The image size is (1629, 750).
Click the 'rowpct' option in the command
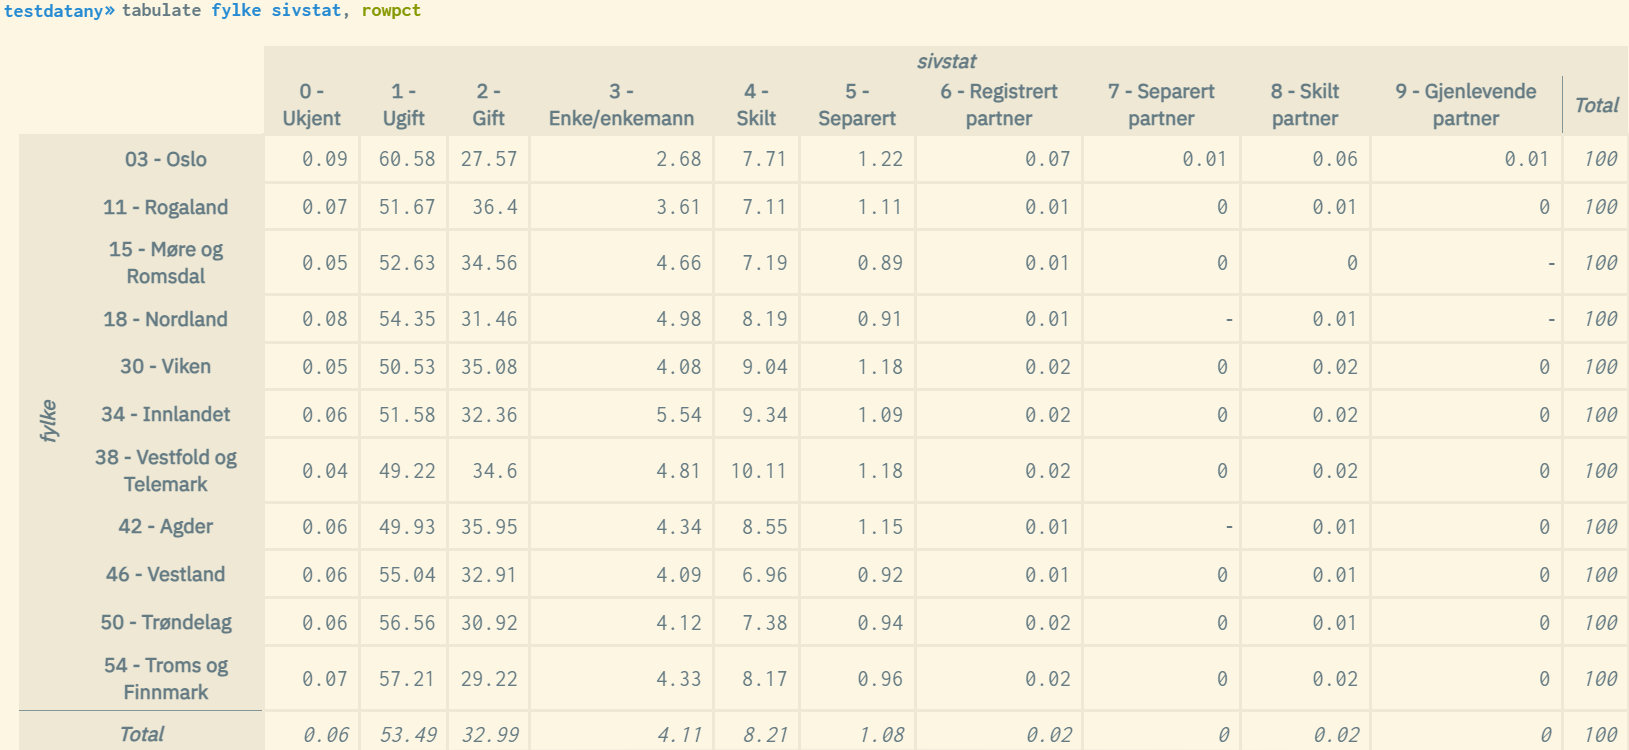point(391,11)
